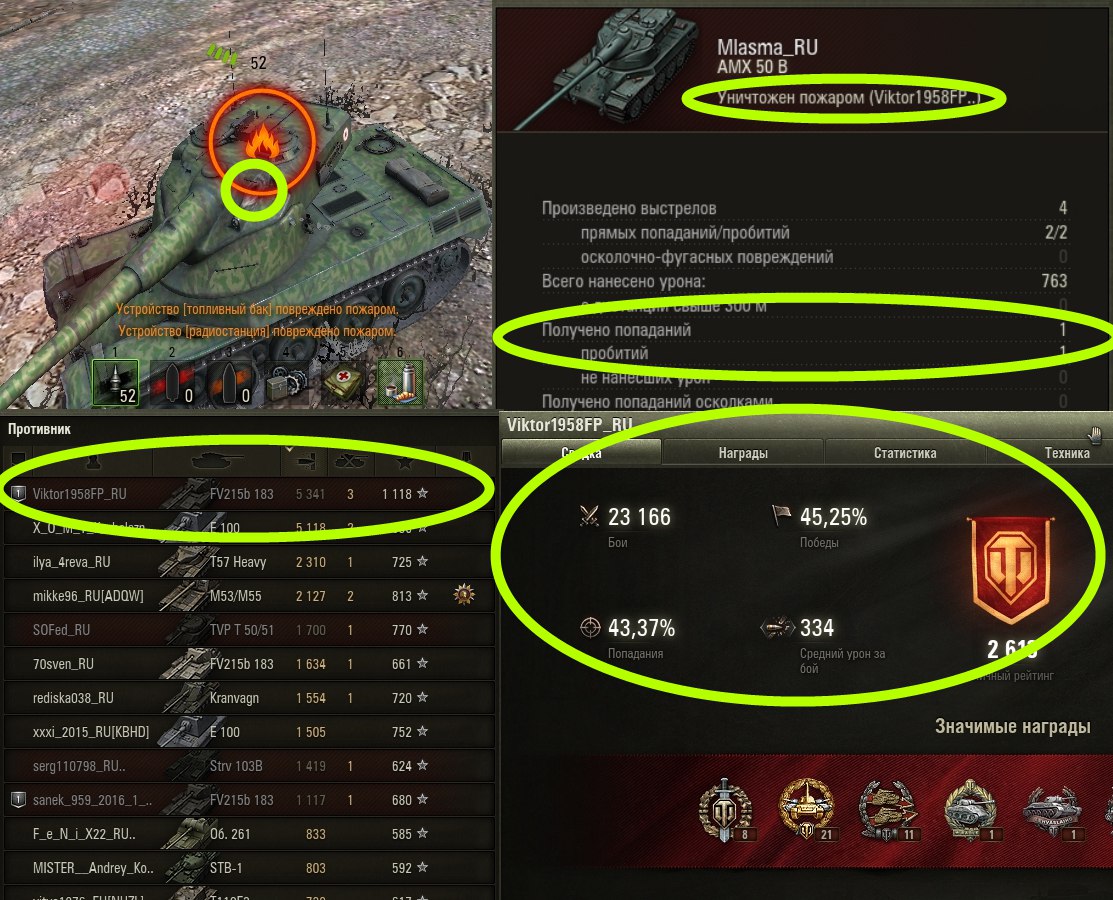
Task: Sort enemy list by vehicle column
Action: point(217,462)
